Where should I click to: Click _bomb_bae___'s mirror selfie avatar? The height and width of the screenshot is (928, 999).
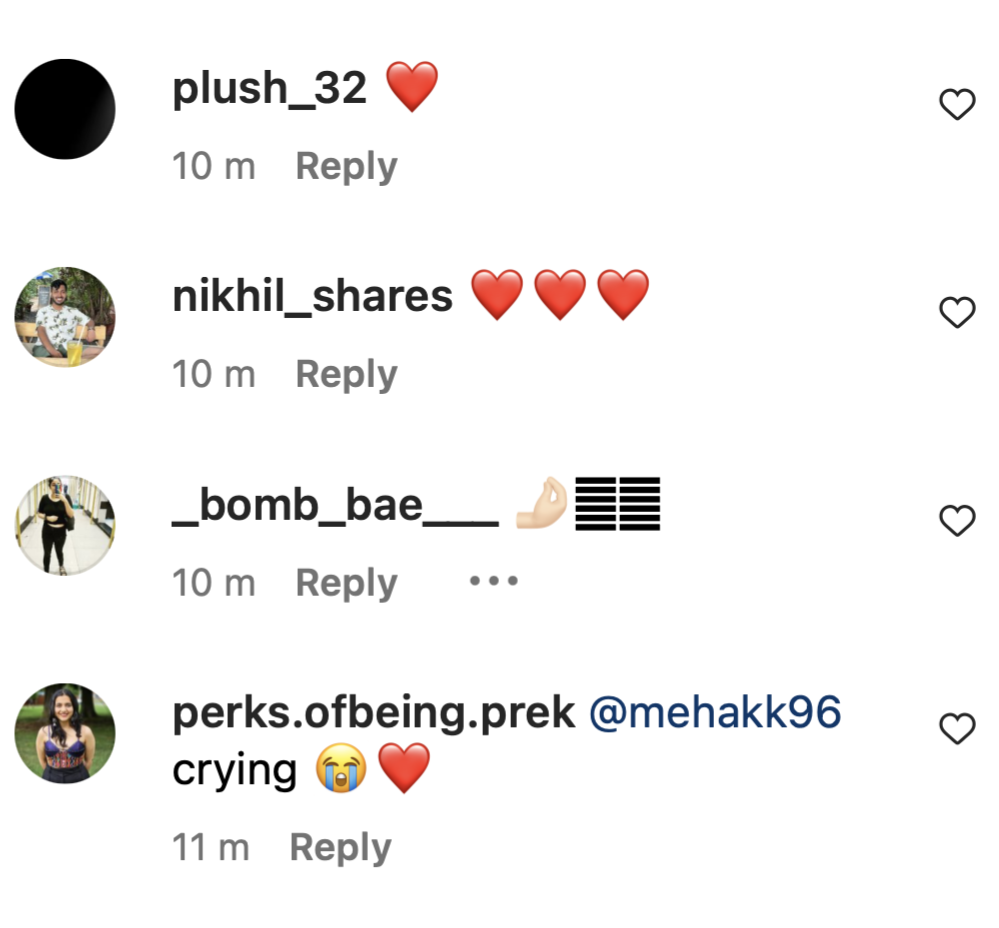tap(65, 525)
